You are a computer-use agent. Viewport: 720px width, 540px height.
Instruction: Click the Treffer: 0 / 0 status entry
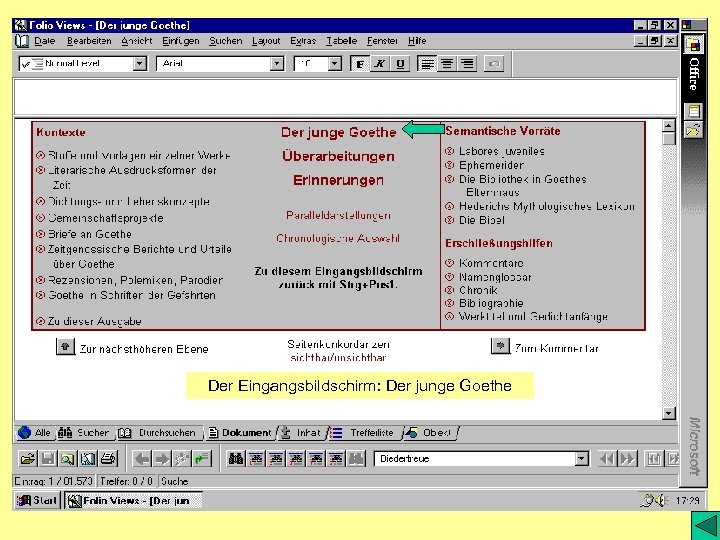(126, 481)
